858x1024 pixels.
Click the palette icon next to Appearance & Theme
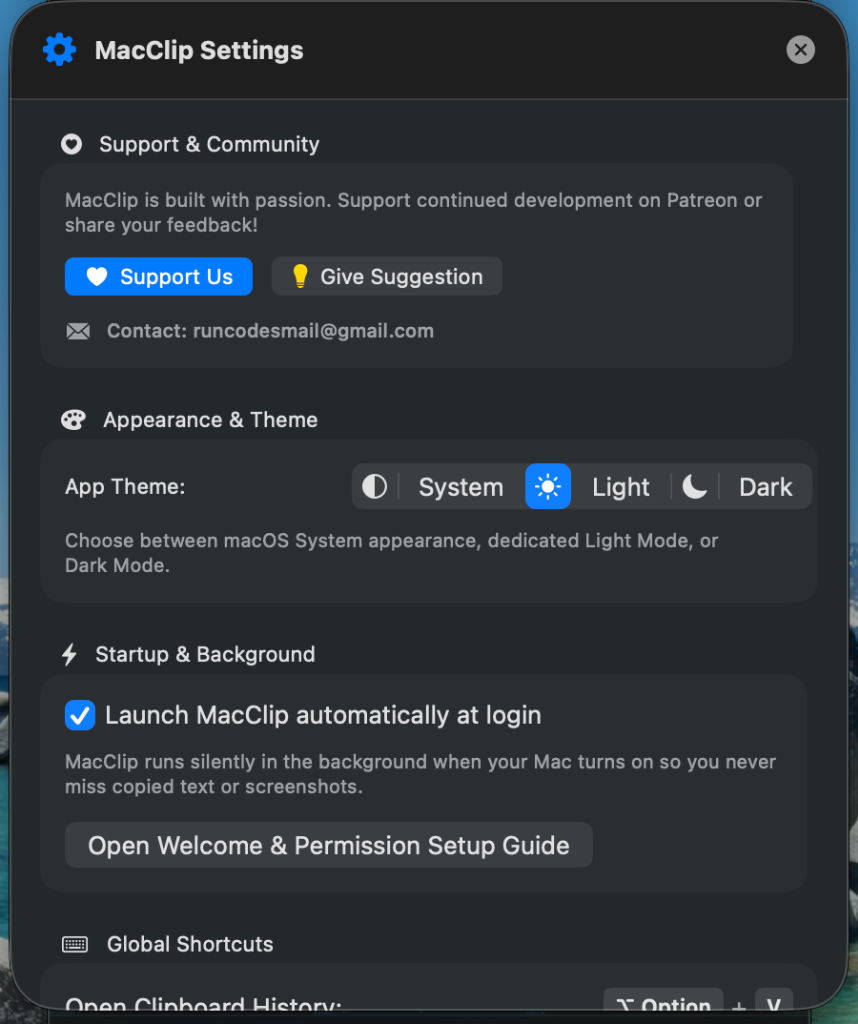pos(73,420)
